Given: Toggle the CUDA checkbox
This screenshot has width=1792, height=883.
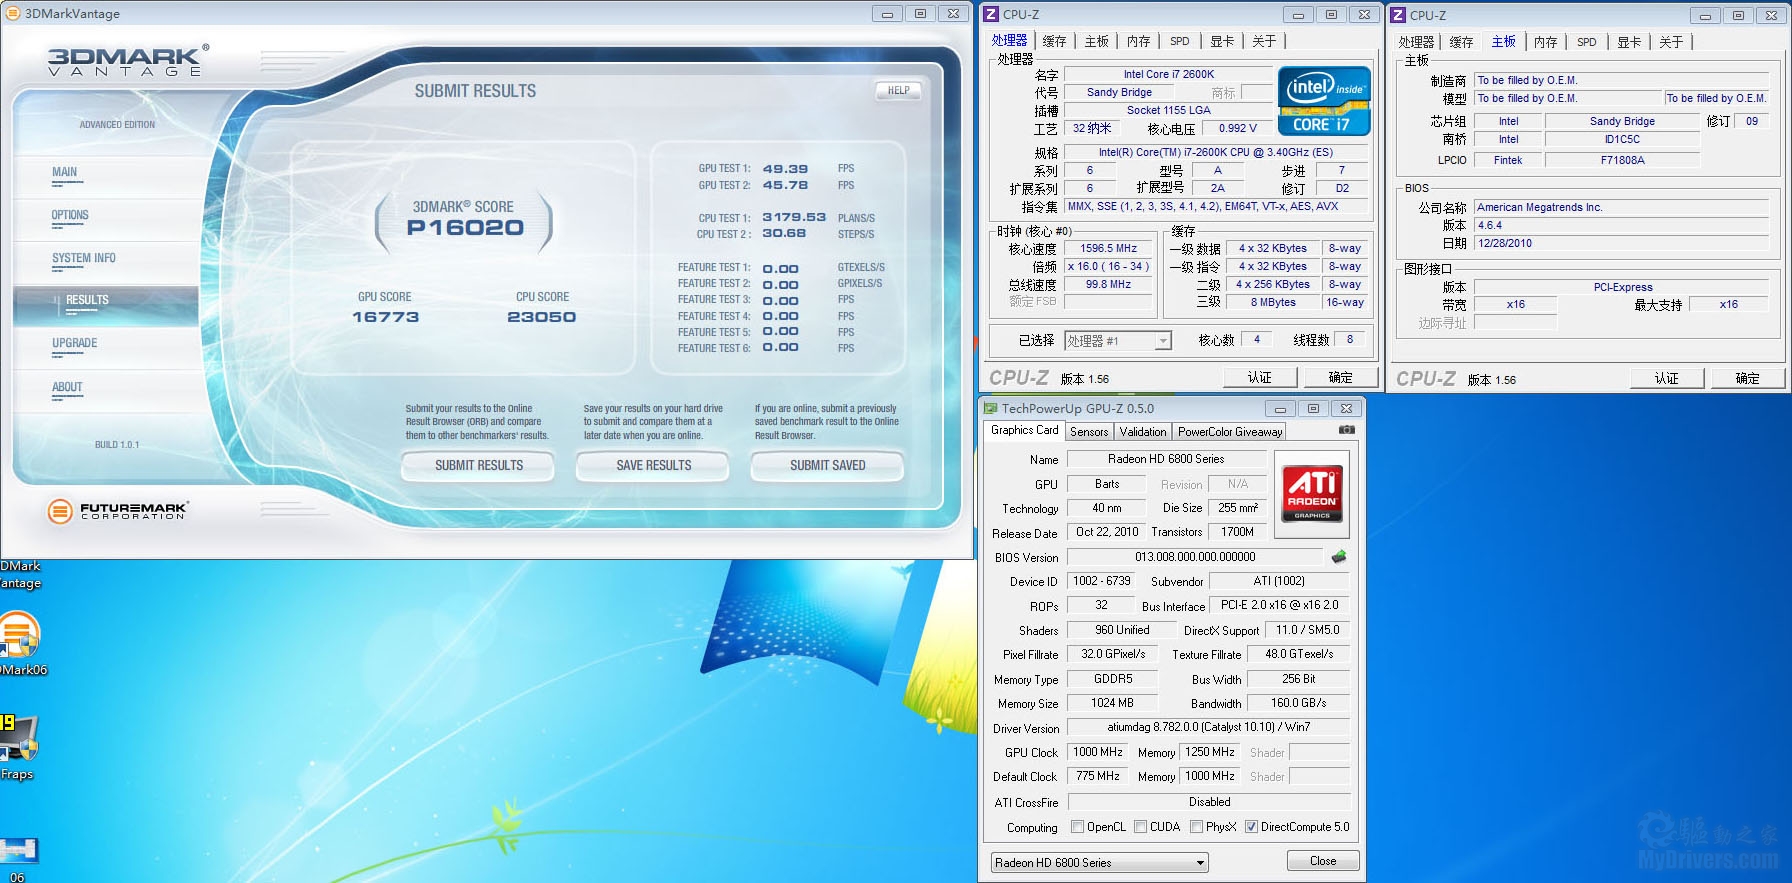Looking at the screenshot, I should pyautogui.click(x=1140, y=827).
